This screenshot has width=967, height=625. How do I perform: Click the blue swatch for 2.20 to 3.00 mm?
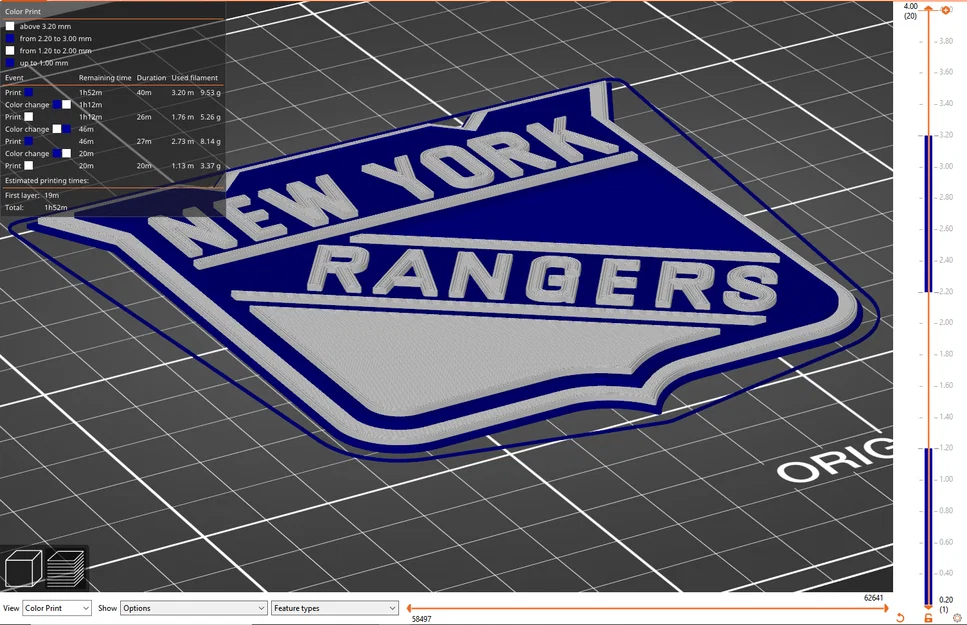(x=10, y=38)
